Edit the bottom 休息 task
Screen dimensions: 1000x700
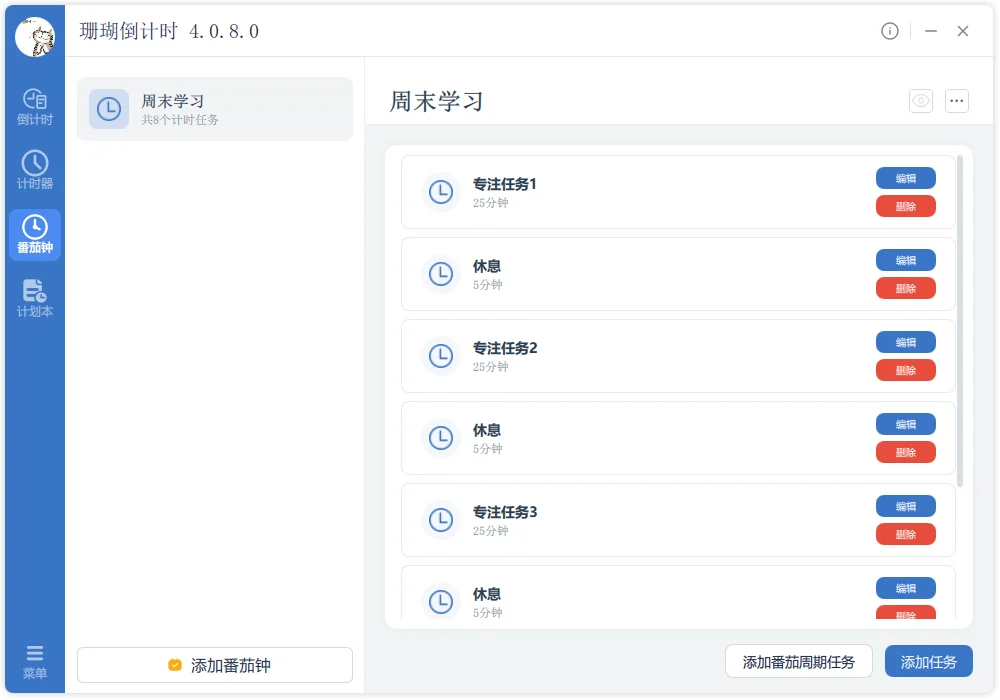906,588
